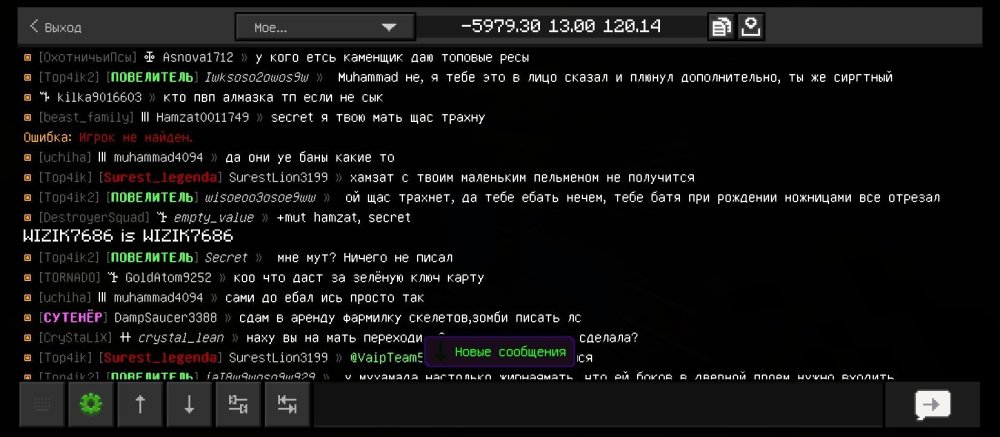Tap the [beast_family] clan tag
Screen dimensions: 1000x437
(86, 117)
